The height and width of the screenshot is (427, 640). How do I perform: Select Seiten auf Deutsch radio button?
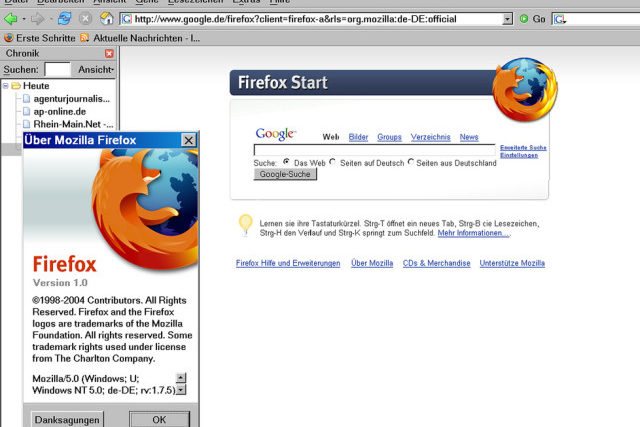tap(333, 162)
